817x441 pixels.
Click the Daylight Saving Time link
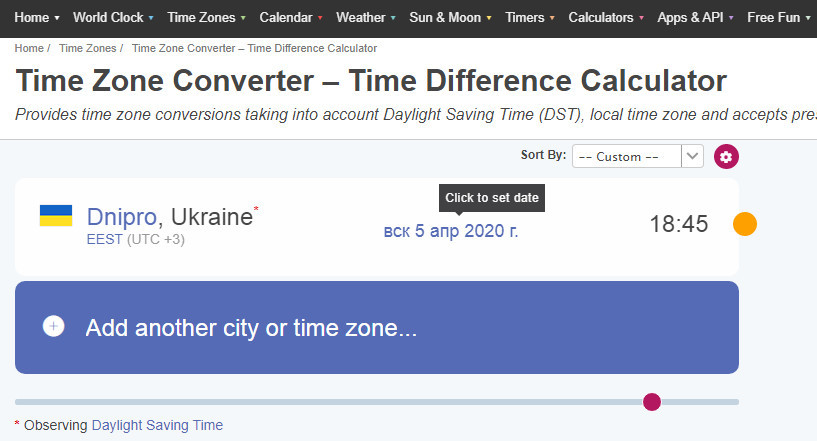pyautogui.click(x=157, y=425)
